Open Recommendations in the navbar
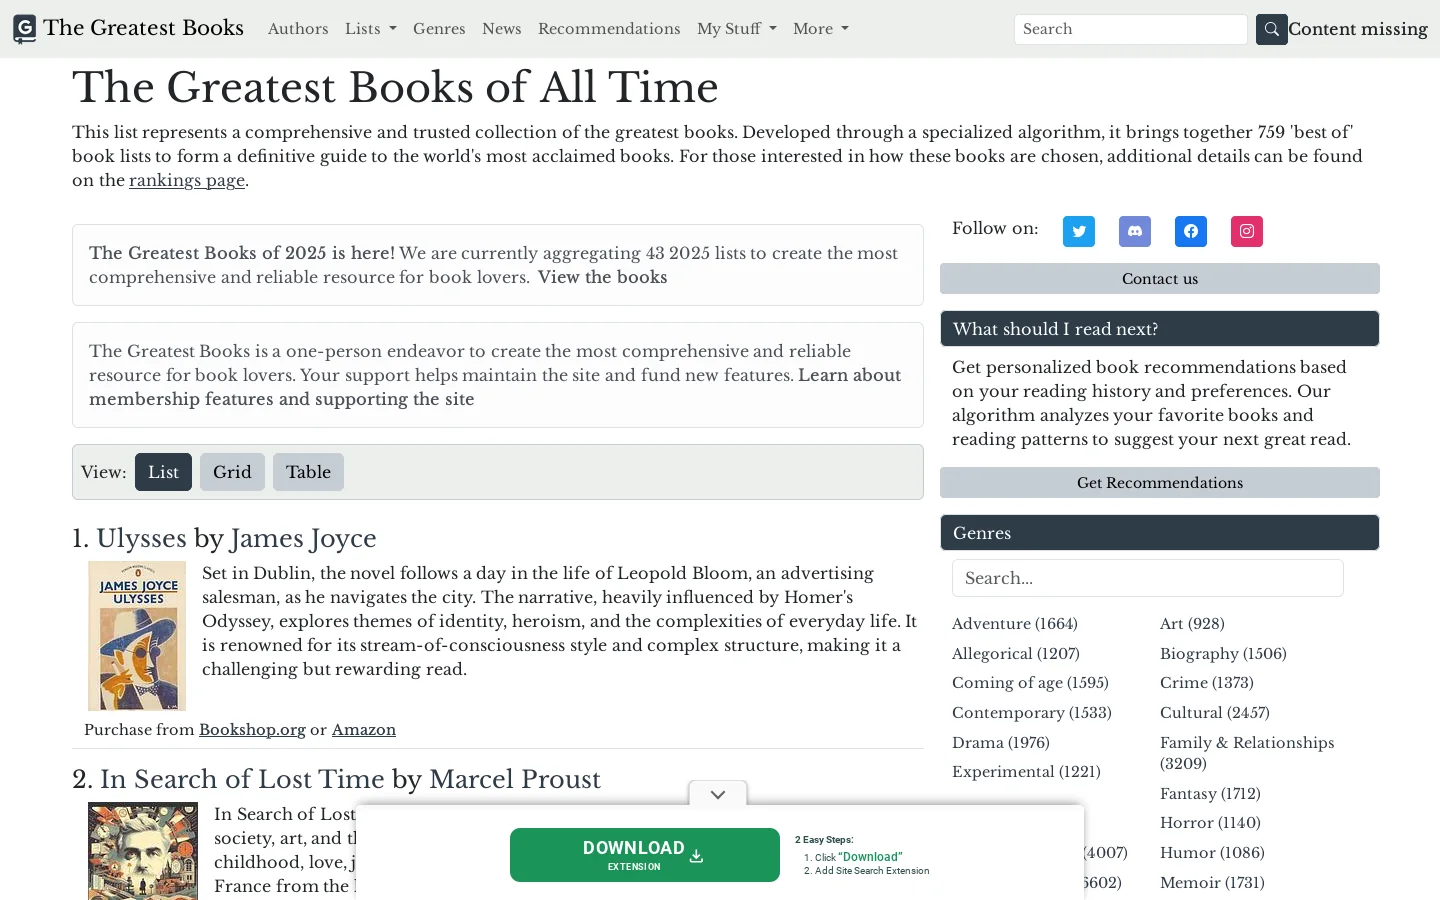The width and height of the screenshot is (1440, 900). [609, 29]
